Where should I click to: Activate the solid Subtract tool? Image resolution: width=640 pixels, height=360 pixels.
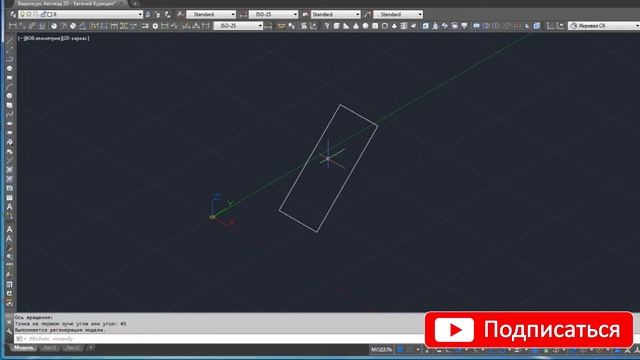(486, 26)
